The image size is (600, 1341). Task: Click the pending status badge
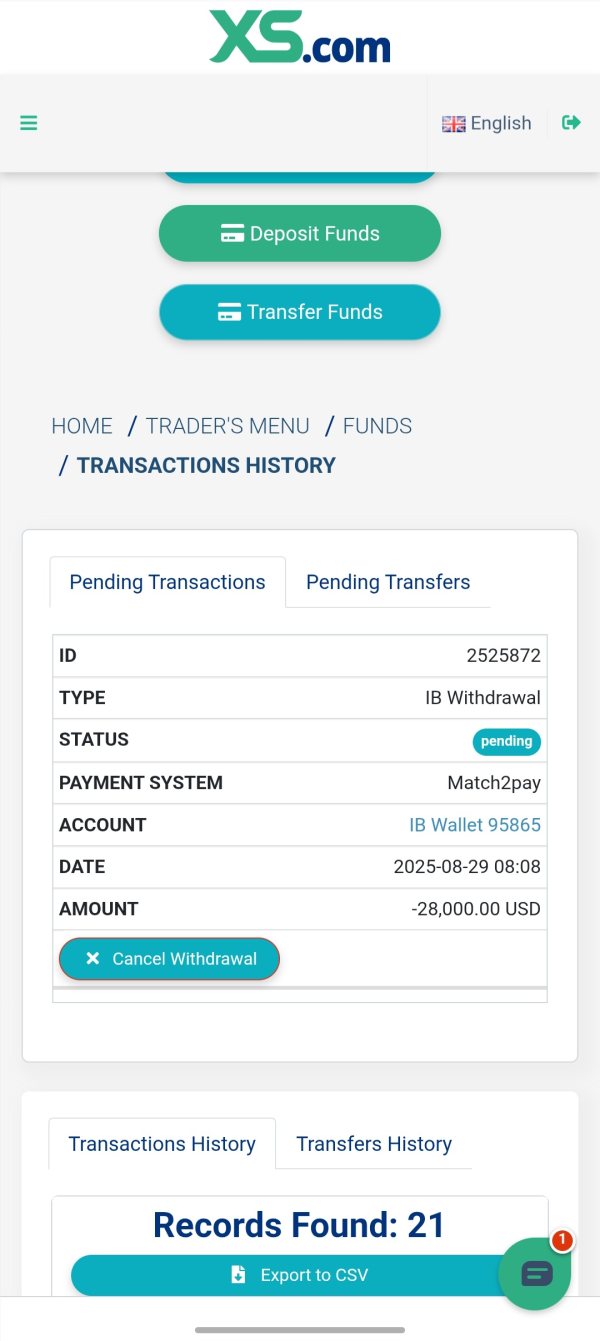506,741
